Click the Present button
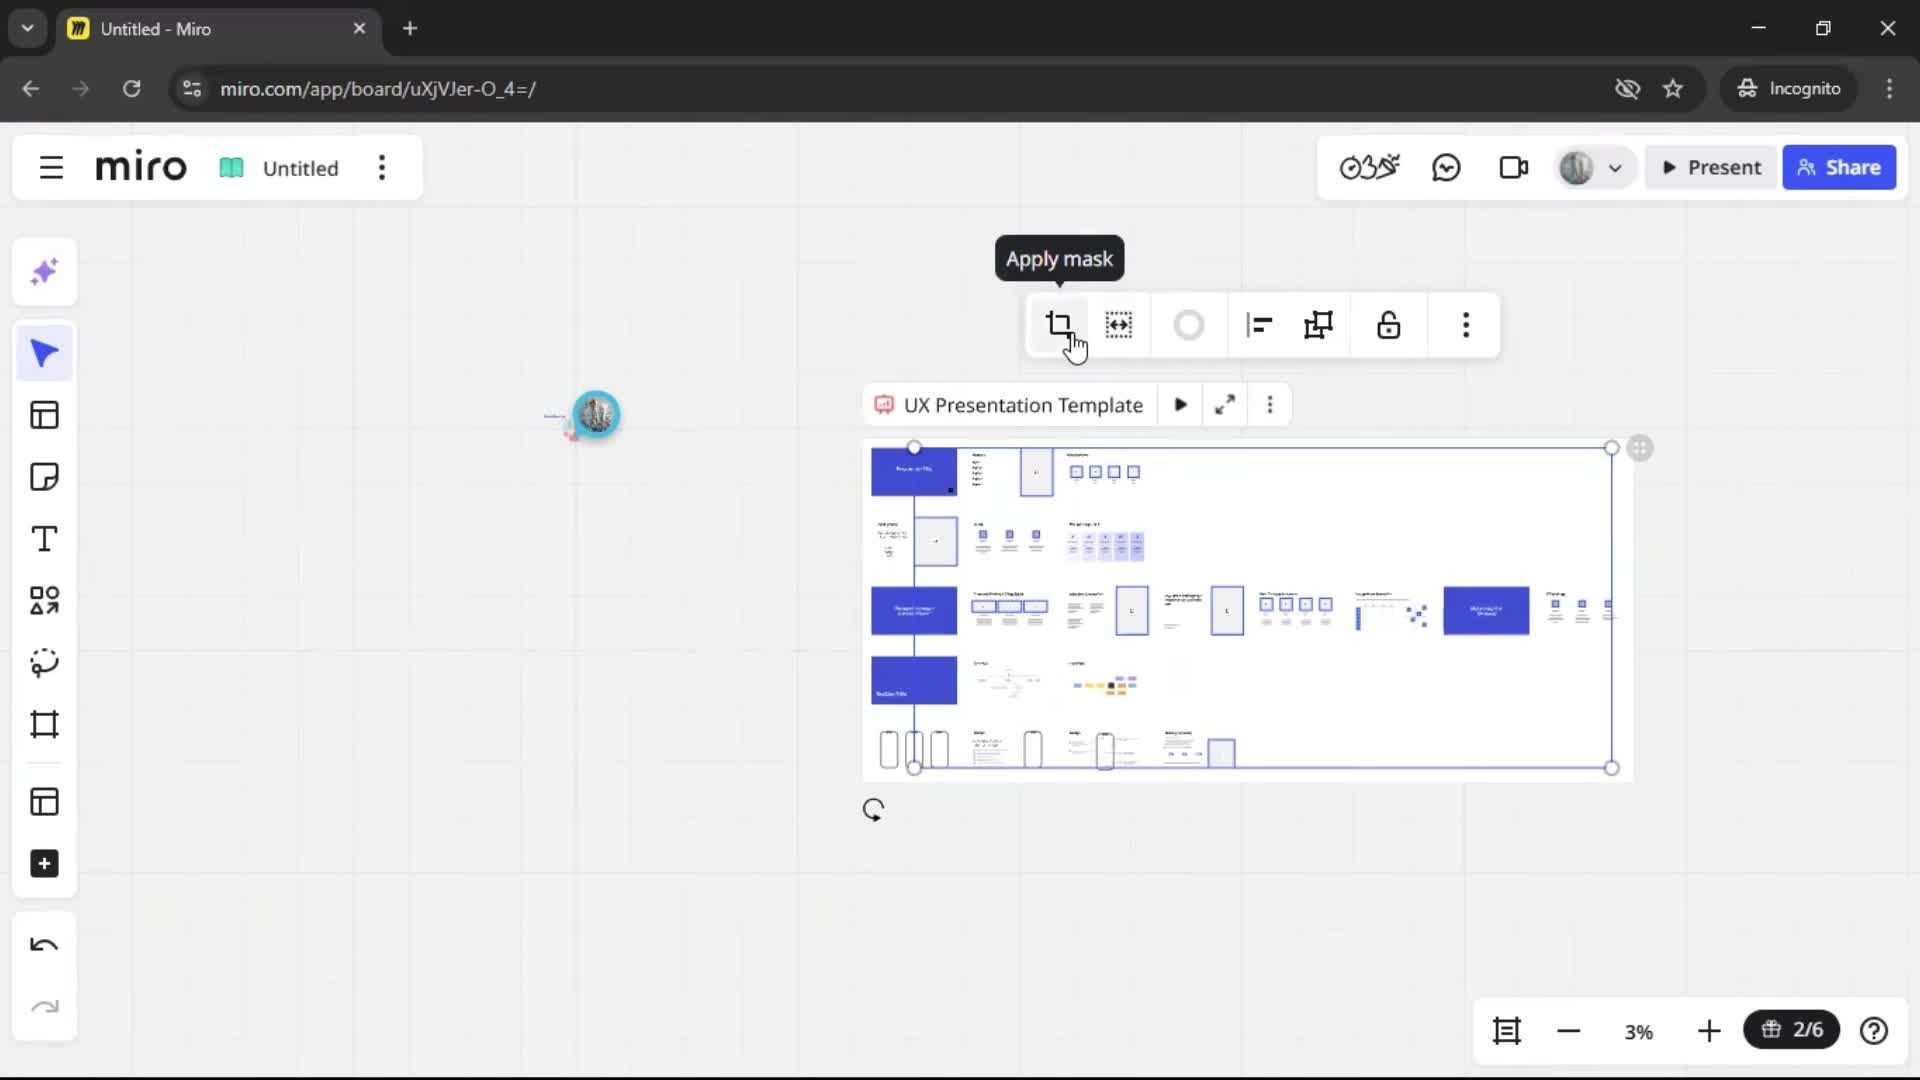The width and height of the screenshot is (1920, 1080). point(1711,167)
